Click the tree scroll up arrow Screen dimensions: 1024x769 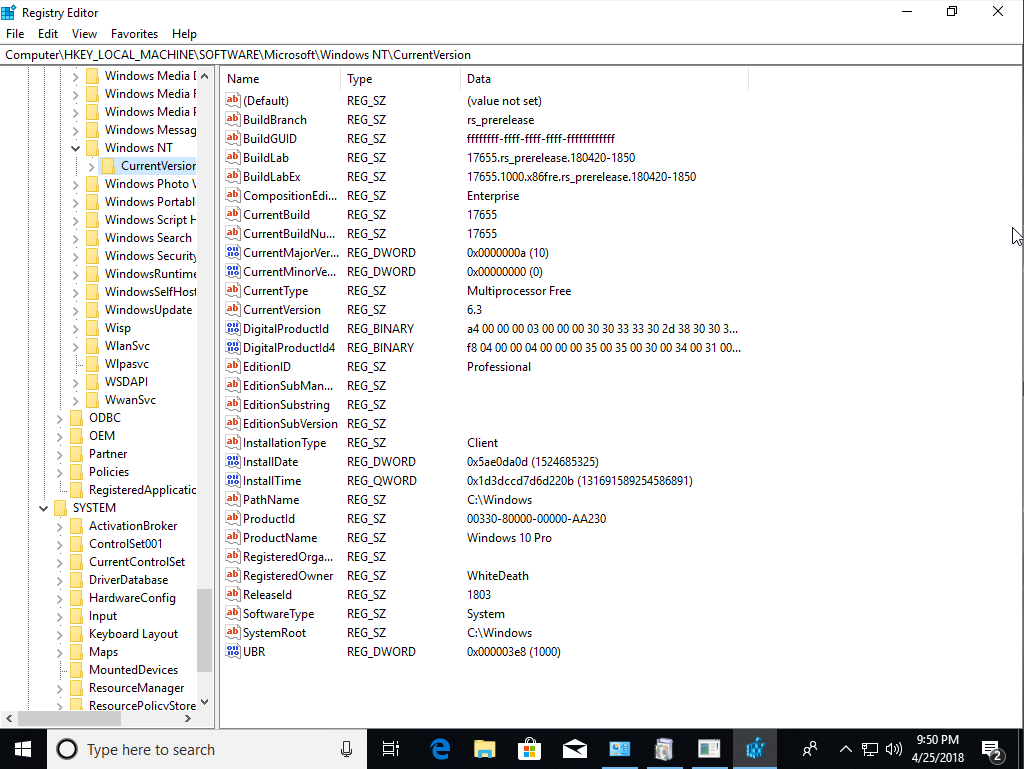pos(204,76)
